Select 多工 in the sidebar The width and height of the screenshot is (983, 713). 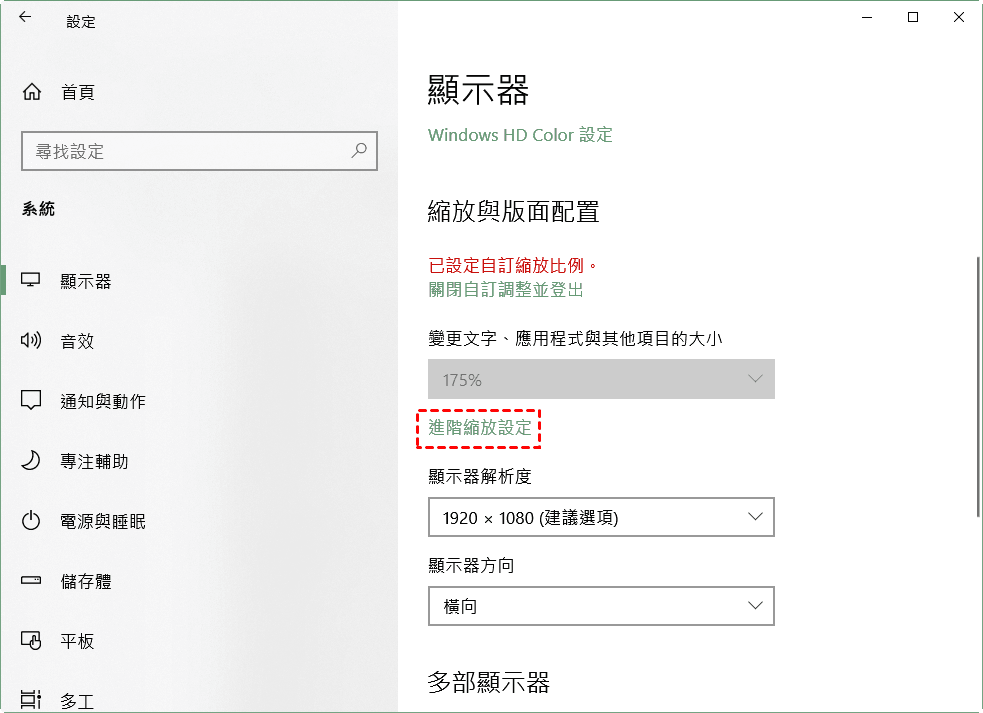[x=77, y=699]
